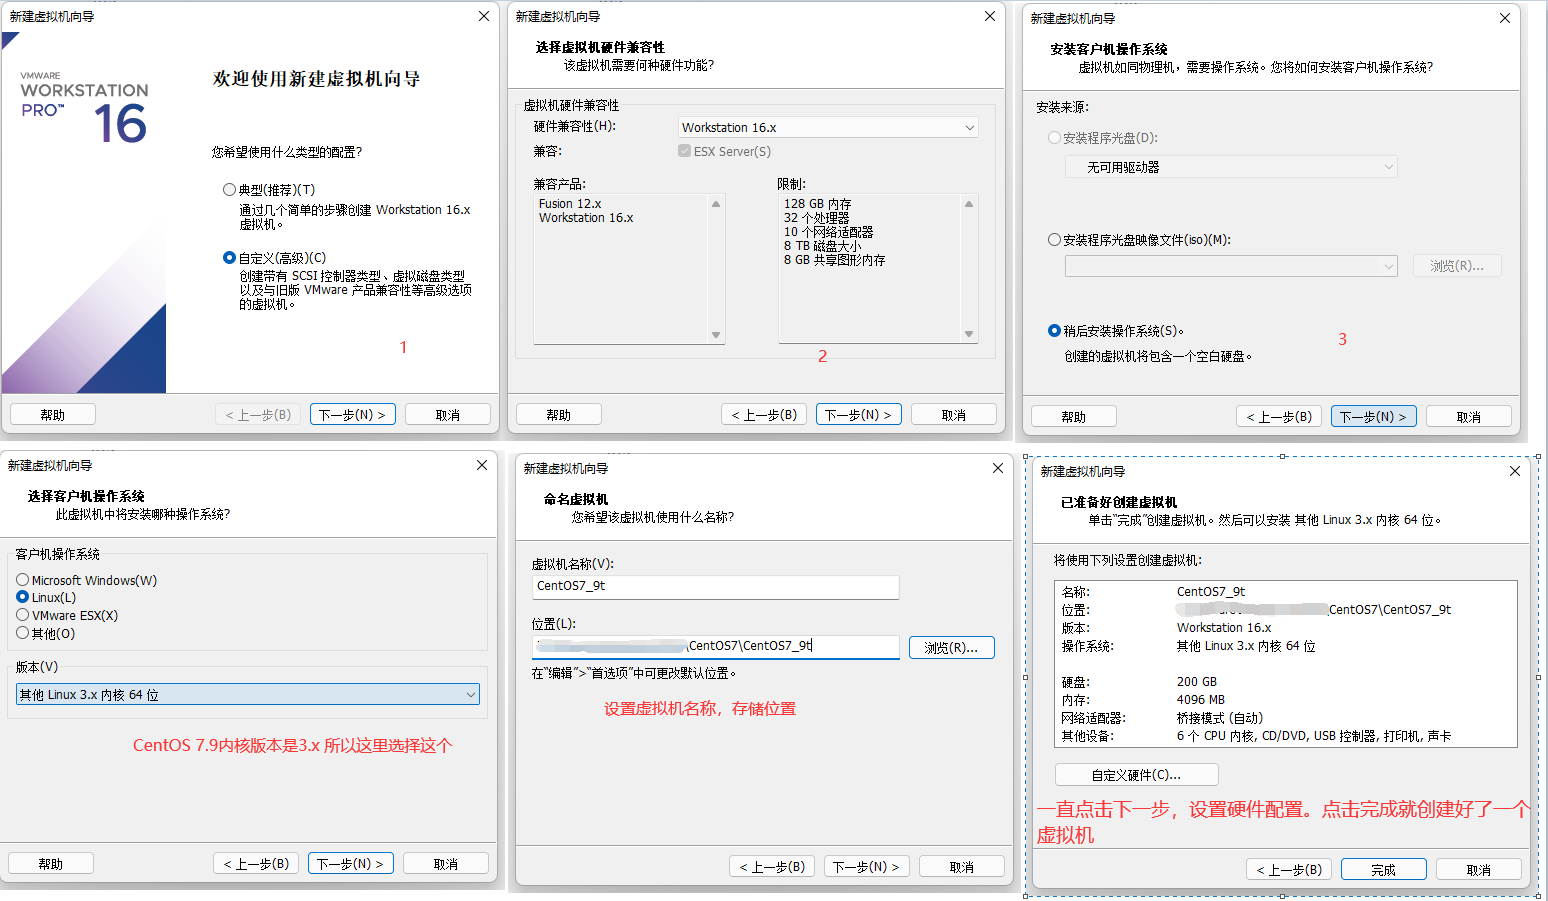This screenshot has height=901, width=1548.
Task: Open the 硬件兼容性 Workstation 16.x dropdown
Action: pyautogui.click(x=827, y=128)
